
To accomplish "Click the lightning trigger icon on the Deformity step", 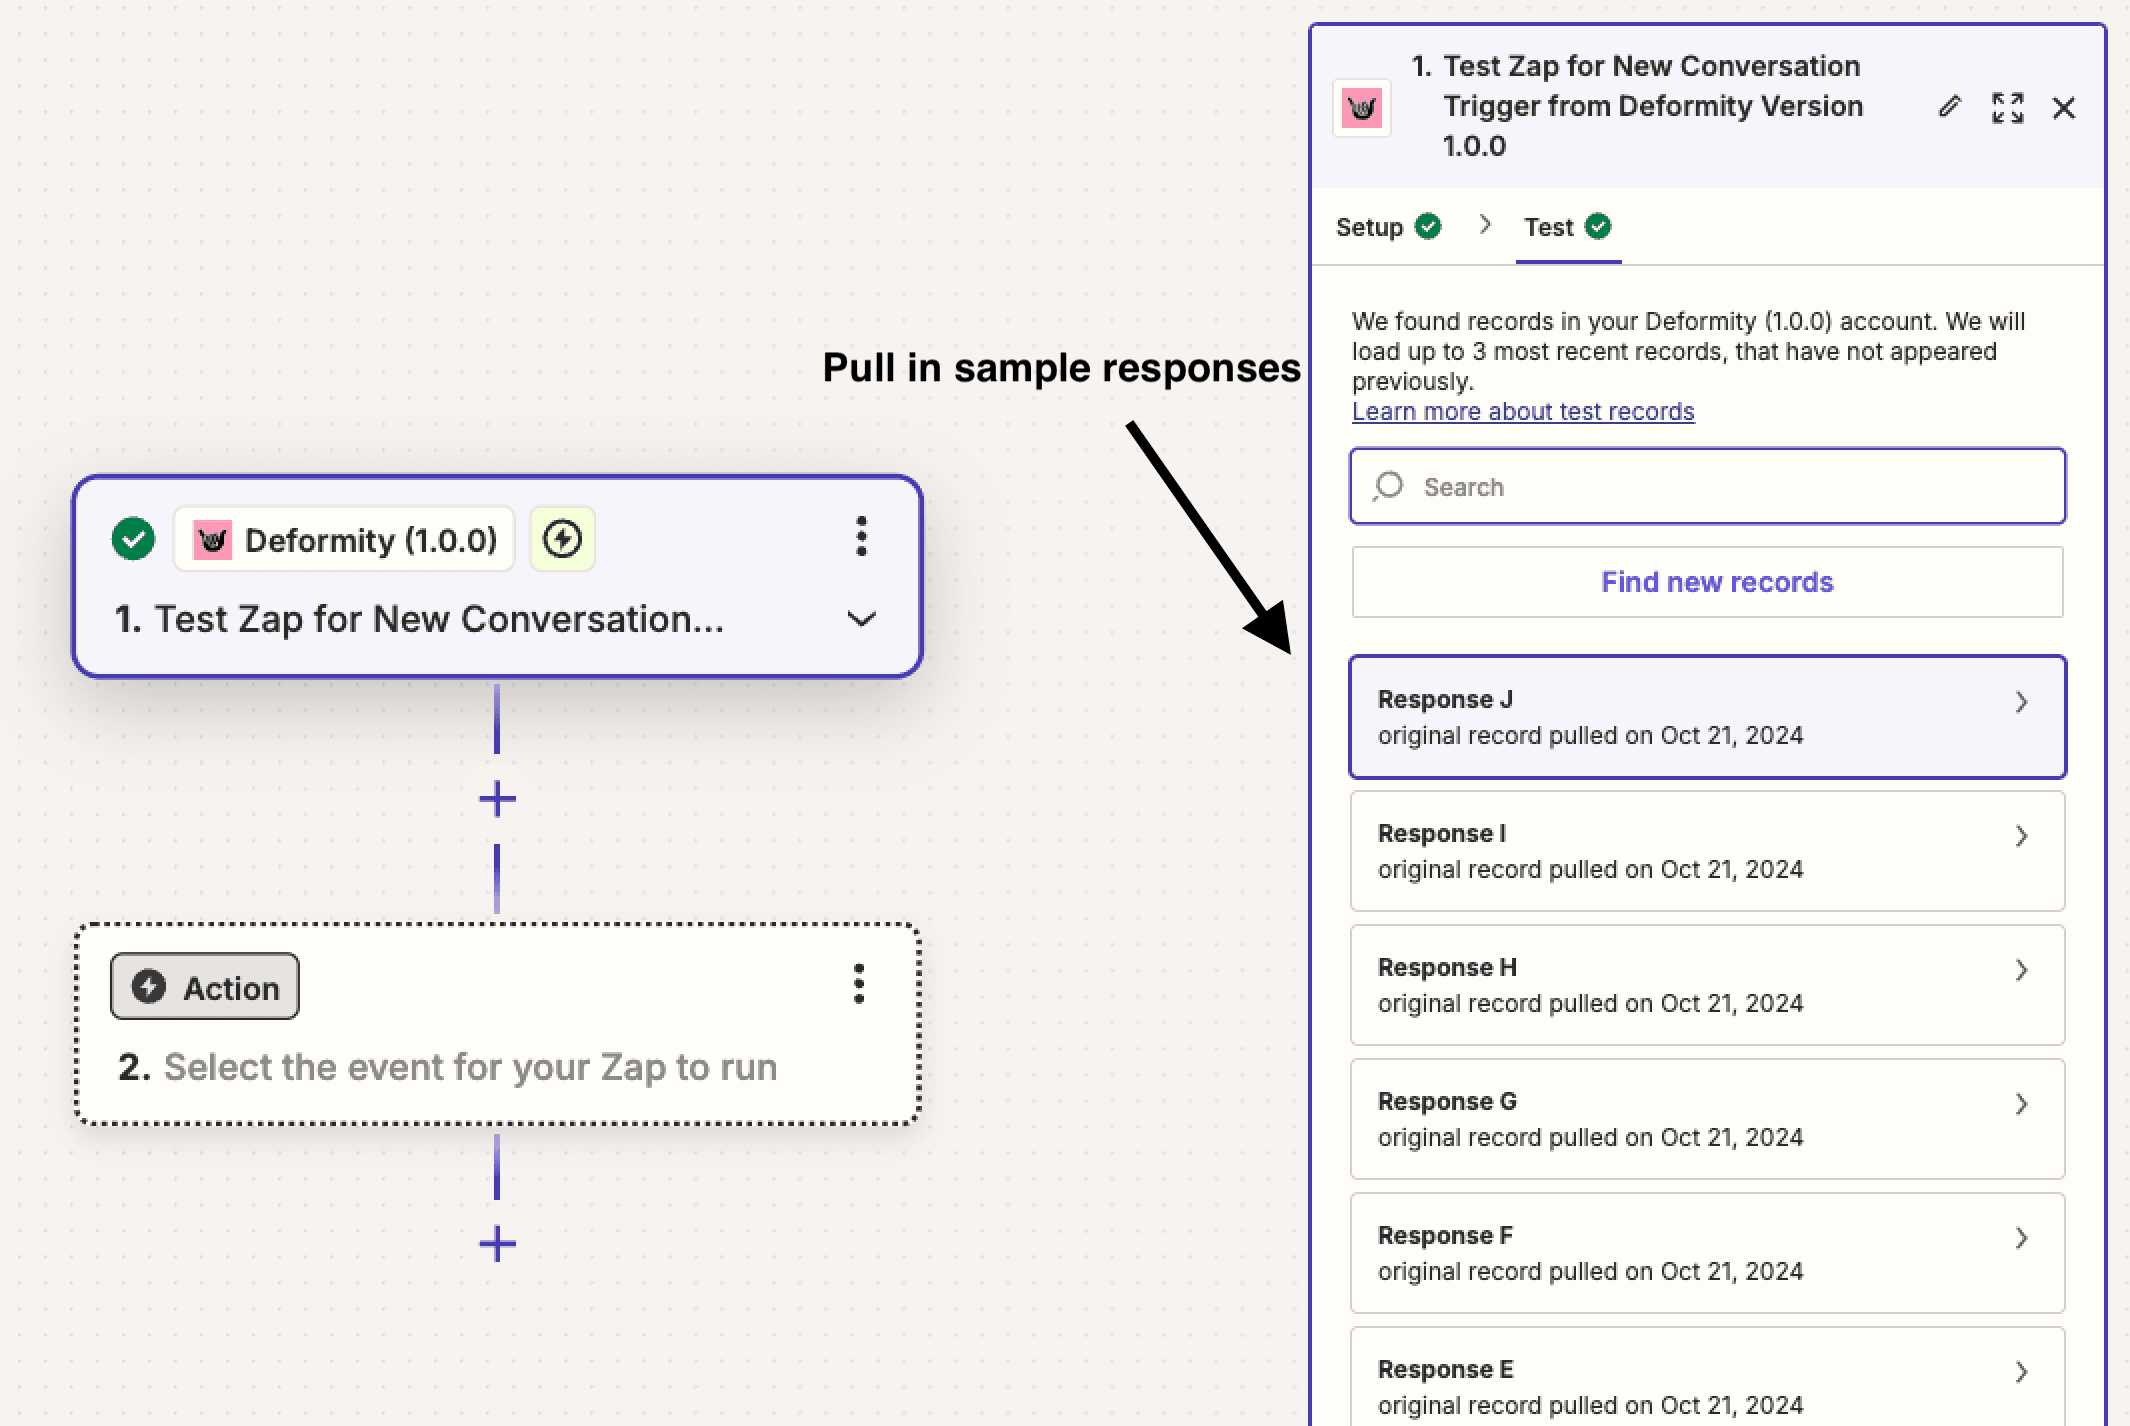I will [x=562, y=539].
